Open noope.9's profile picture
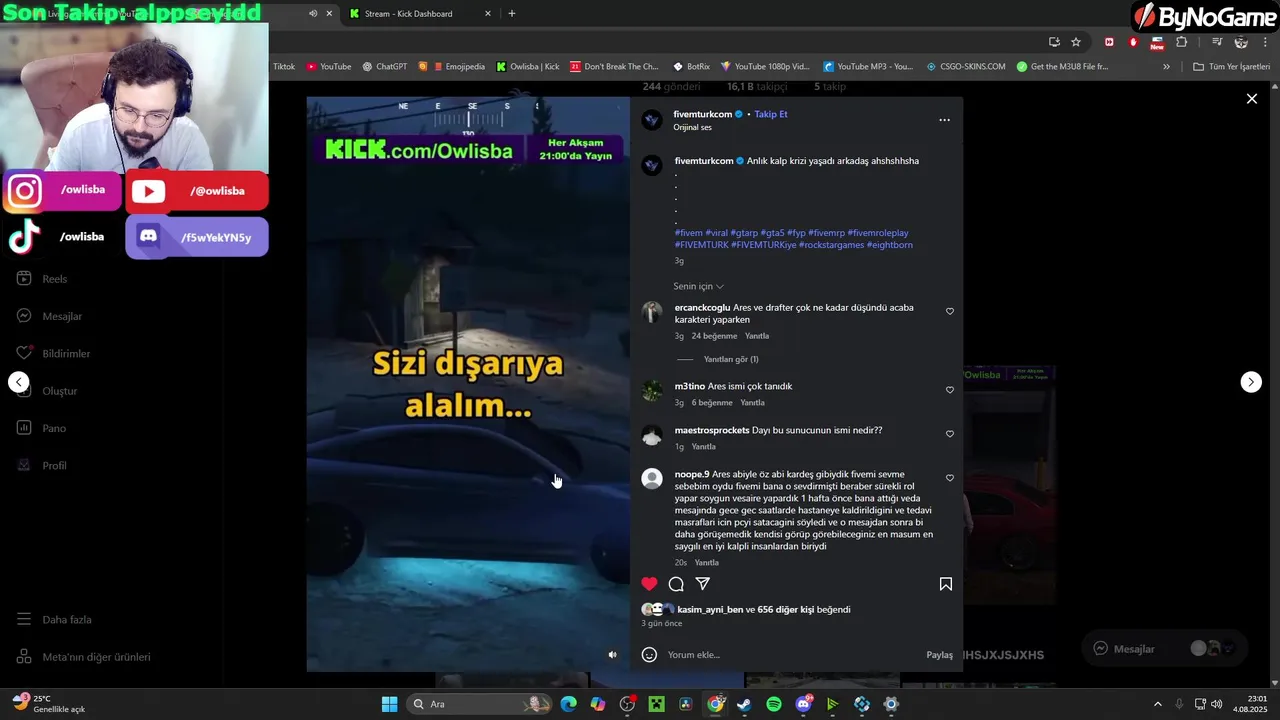Viewport: 1280px width, 720px height. tap(652, 479)
